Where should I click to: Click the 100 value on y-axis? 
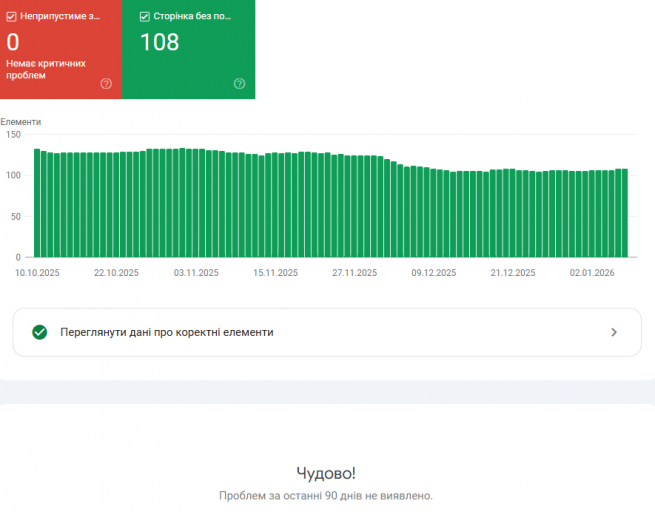click(x=13, y=175)
